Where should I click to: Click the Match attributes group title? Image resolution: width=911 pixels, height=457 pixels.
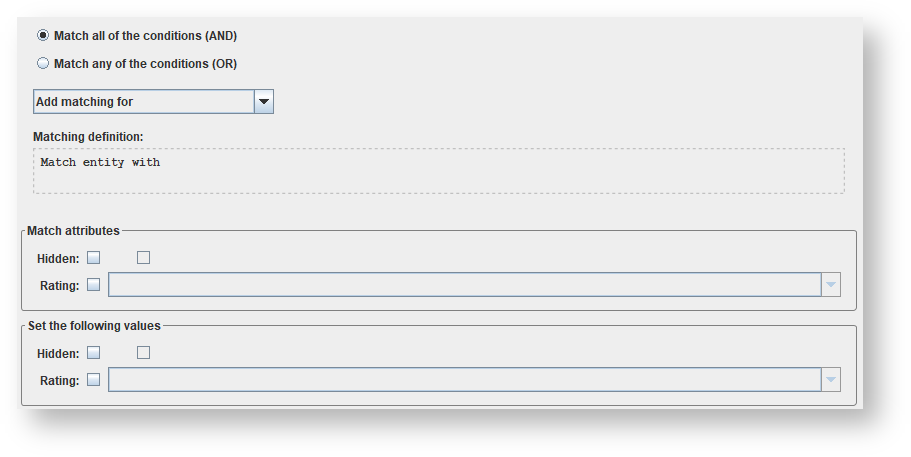[73, 231]
